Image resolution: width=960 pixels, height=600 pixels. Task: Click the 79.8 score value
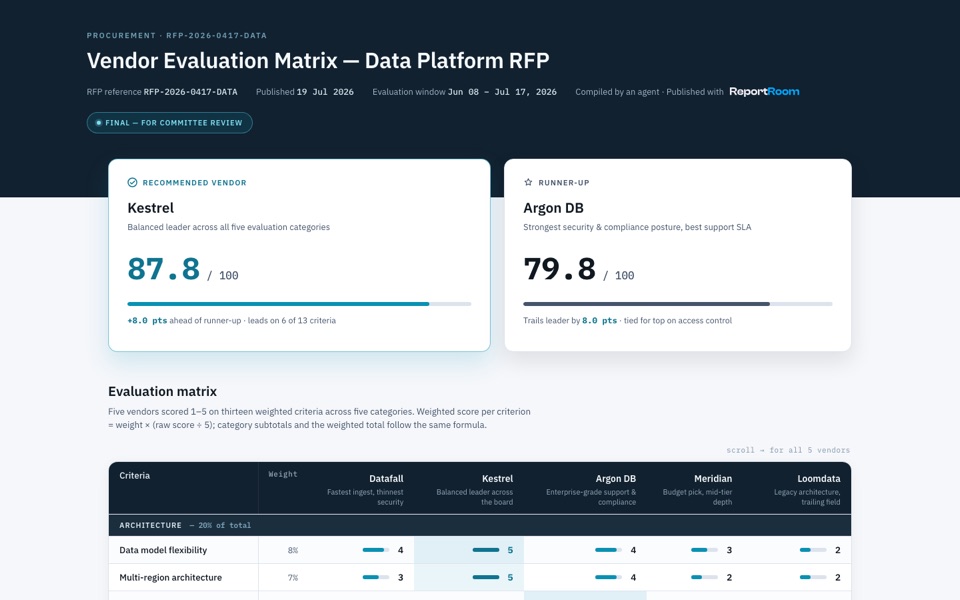(x=560, y=269)
